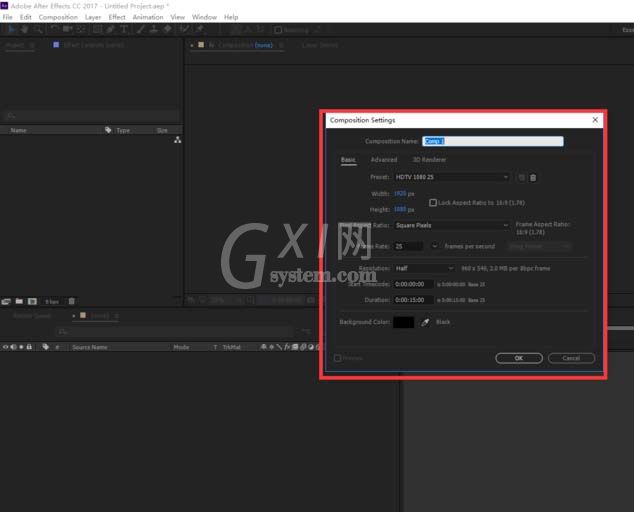The width and height of the screenshot is (634, 512).
Task: Select the Puppet Pin tool
Action: click(x=199, y=29)
